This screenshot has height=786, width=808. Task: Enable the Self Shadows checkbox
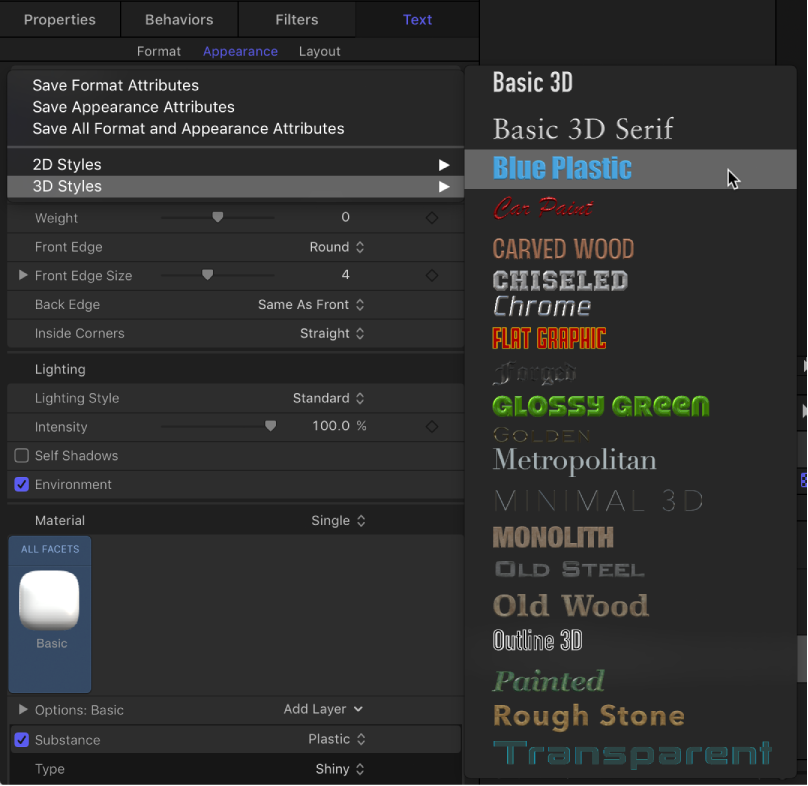tap(21, 456)
